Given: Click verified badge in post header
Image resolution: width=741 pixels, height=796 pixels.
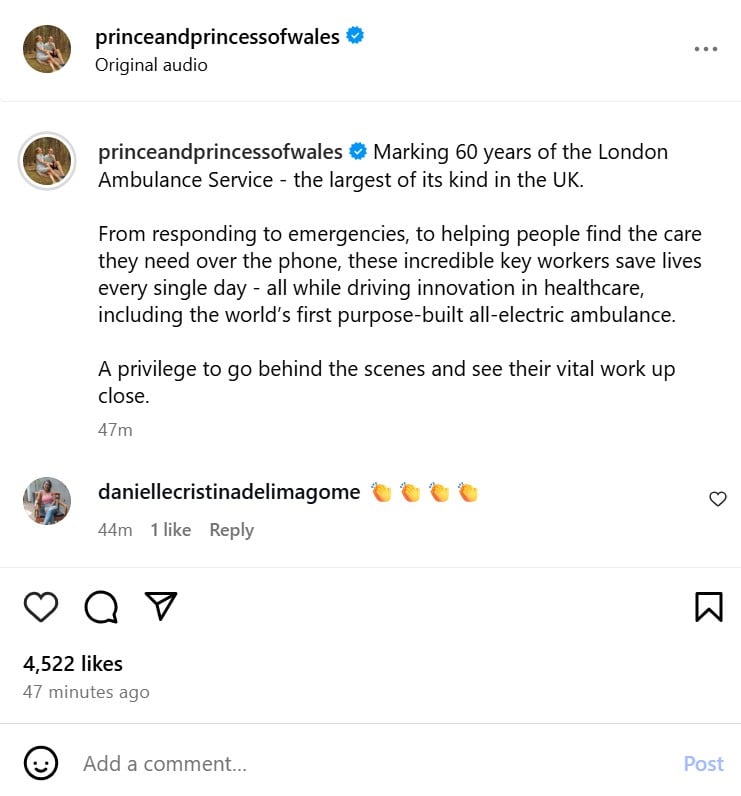Looking at the screenshot, I should pyautogui.click(x=355, y=37).
